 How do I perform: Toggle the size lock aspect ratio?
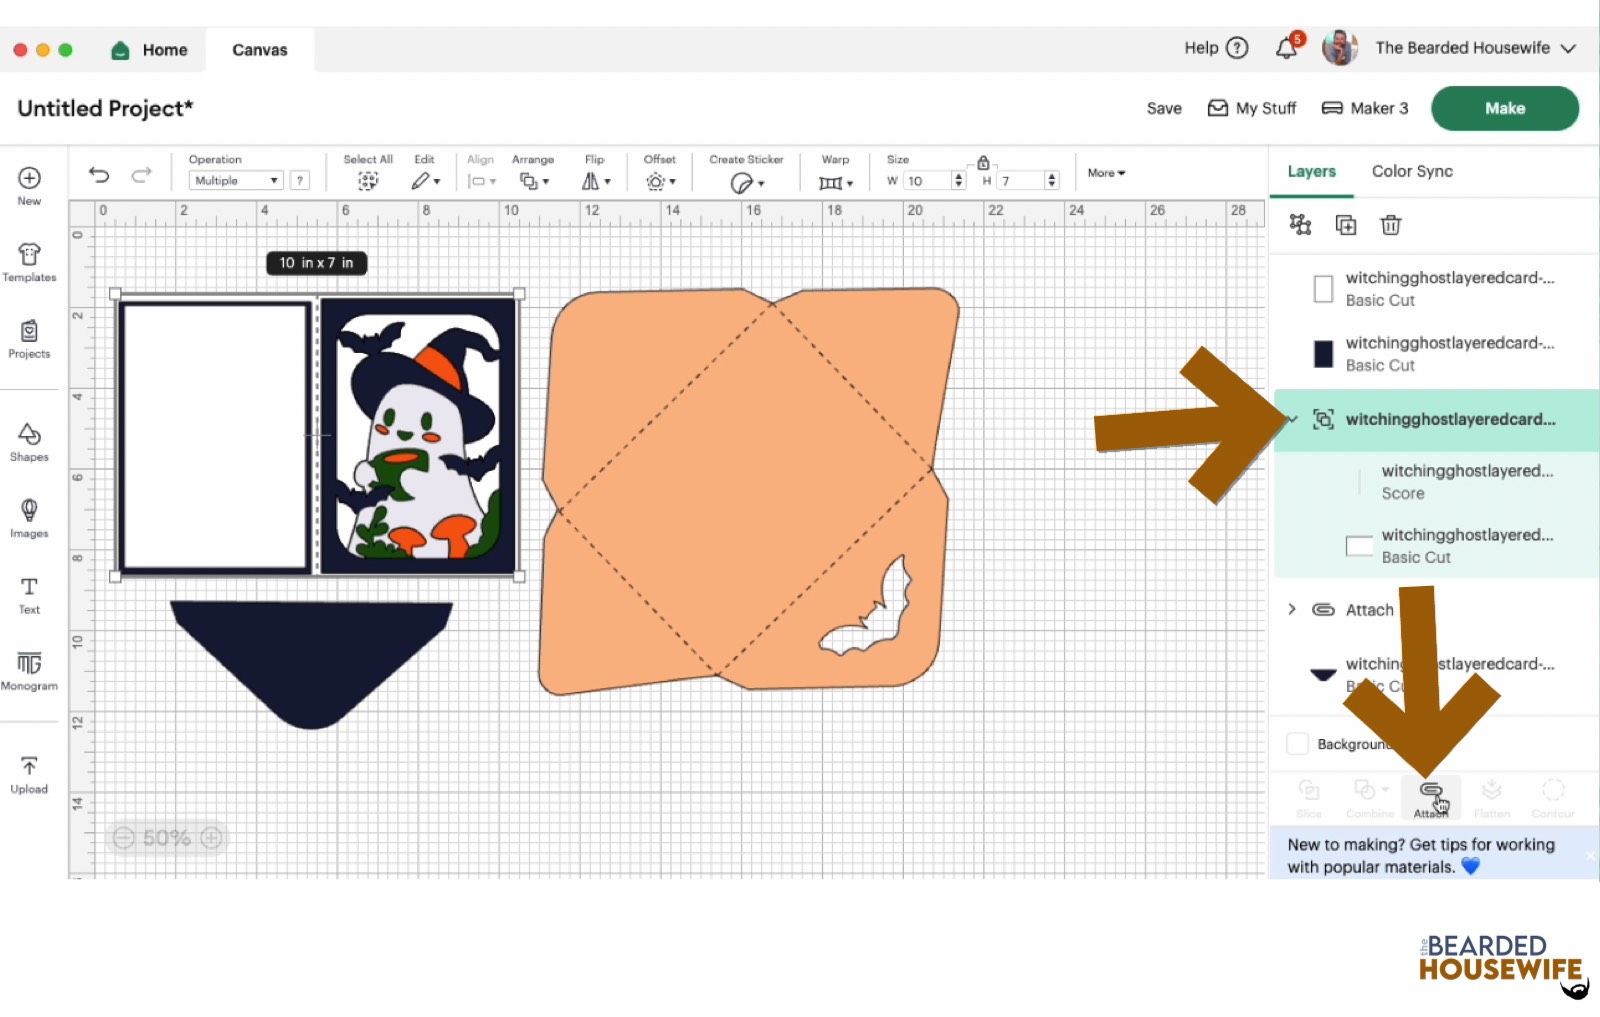(983, 163)
